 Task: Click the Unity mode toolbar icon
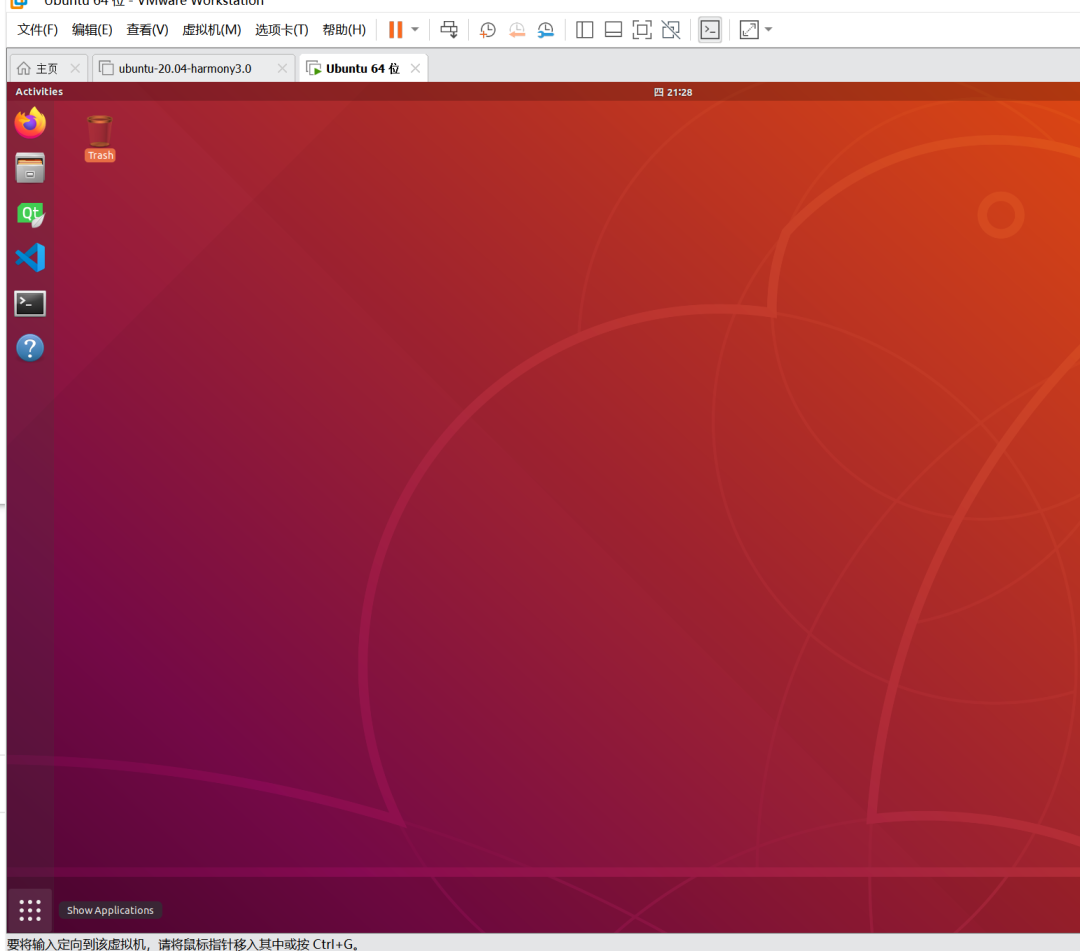(671, 30)
